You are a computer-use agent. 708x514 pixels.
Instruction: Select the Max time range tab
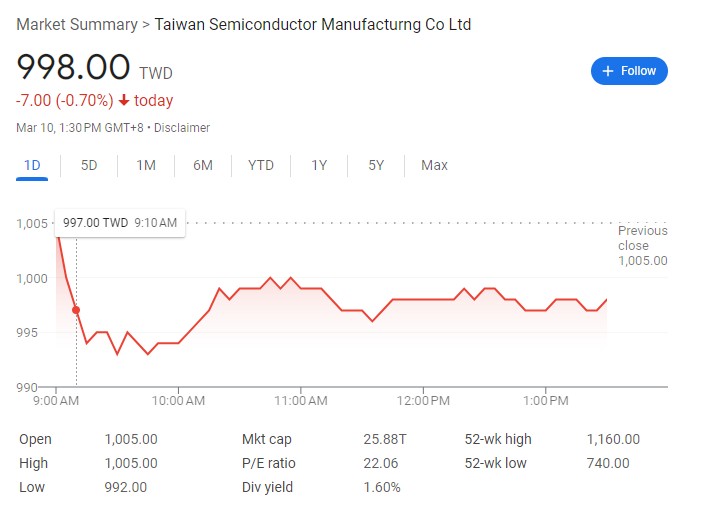click(x=434, y=165)
